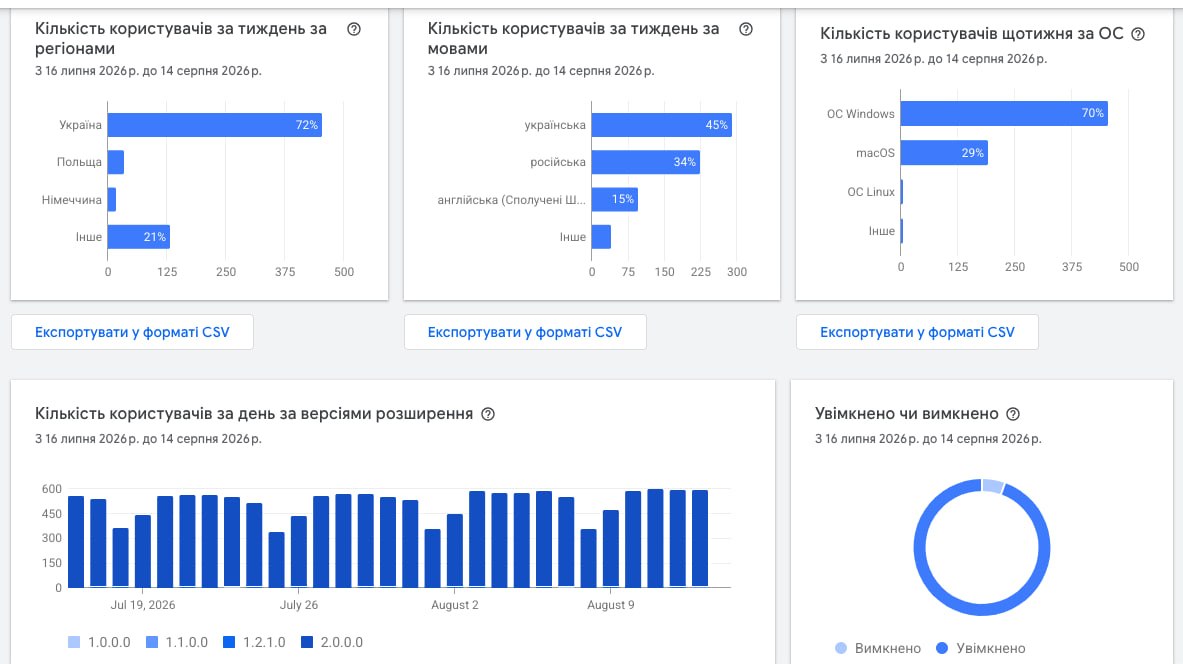
Task: Export OS chart using CSV button
Action: point(917,332)
